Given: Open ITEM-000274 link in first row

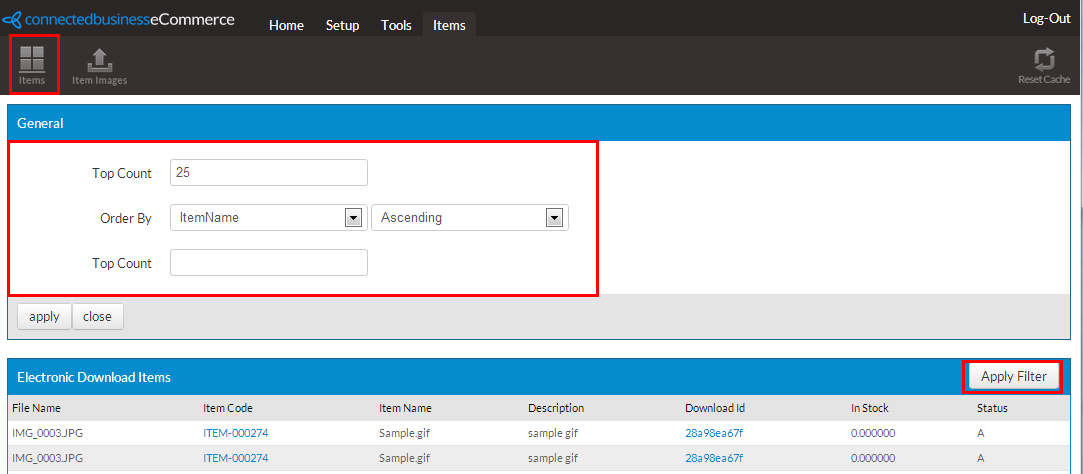Looking at the screenshot, I should pyautogui.click(x=236, y=433).
